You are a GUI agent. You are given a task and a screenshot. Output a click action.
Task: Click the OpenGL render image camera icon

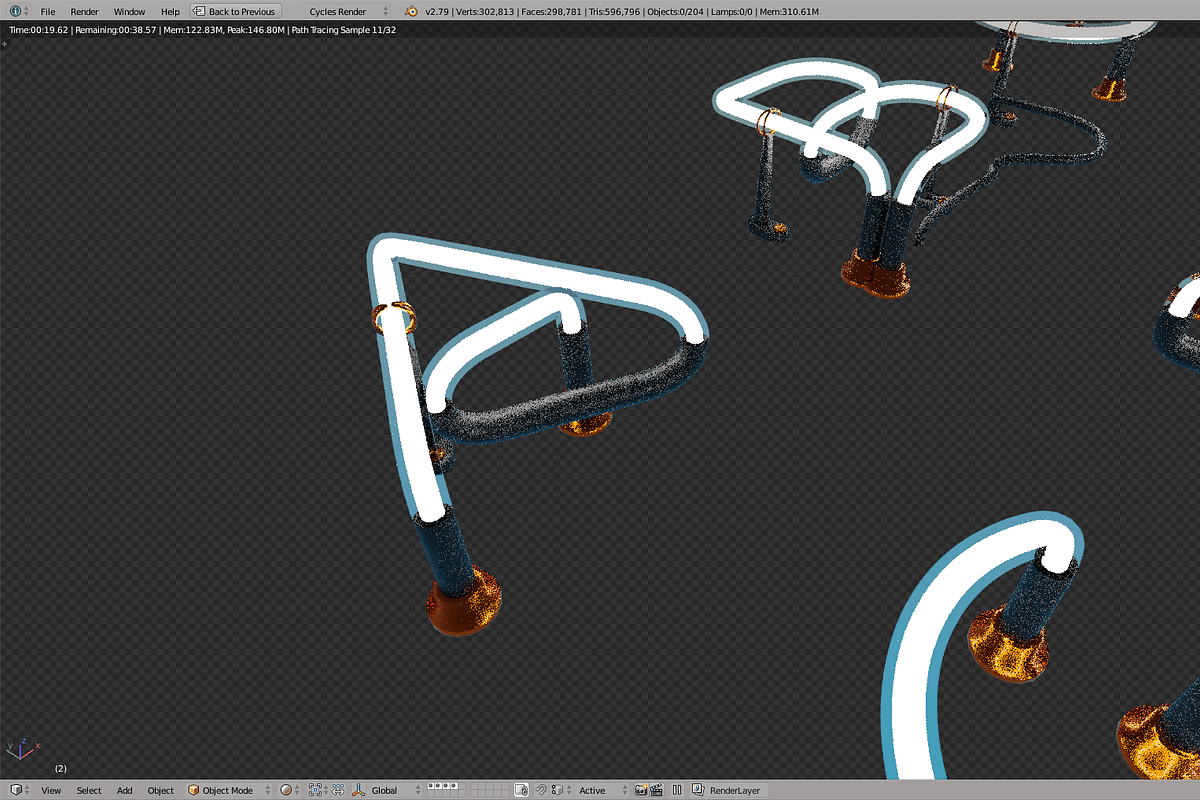coord(641,790)
